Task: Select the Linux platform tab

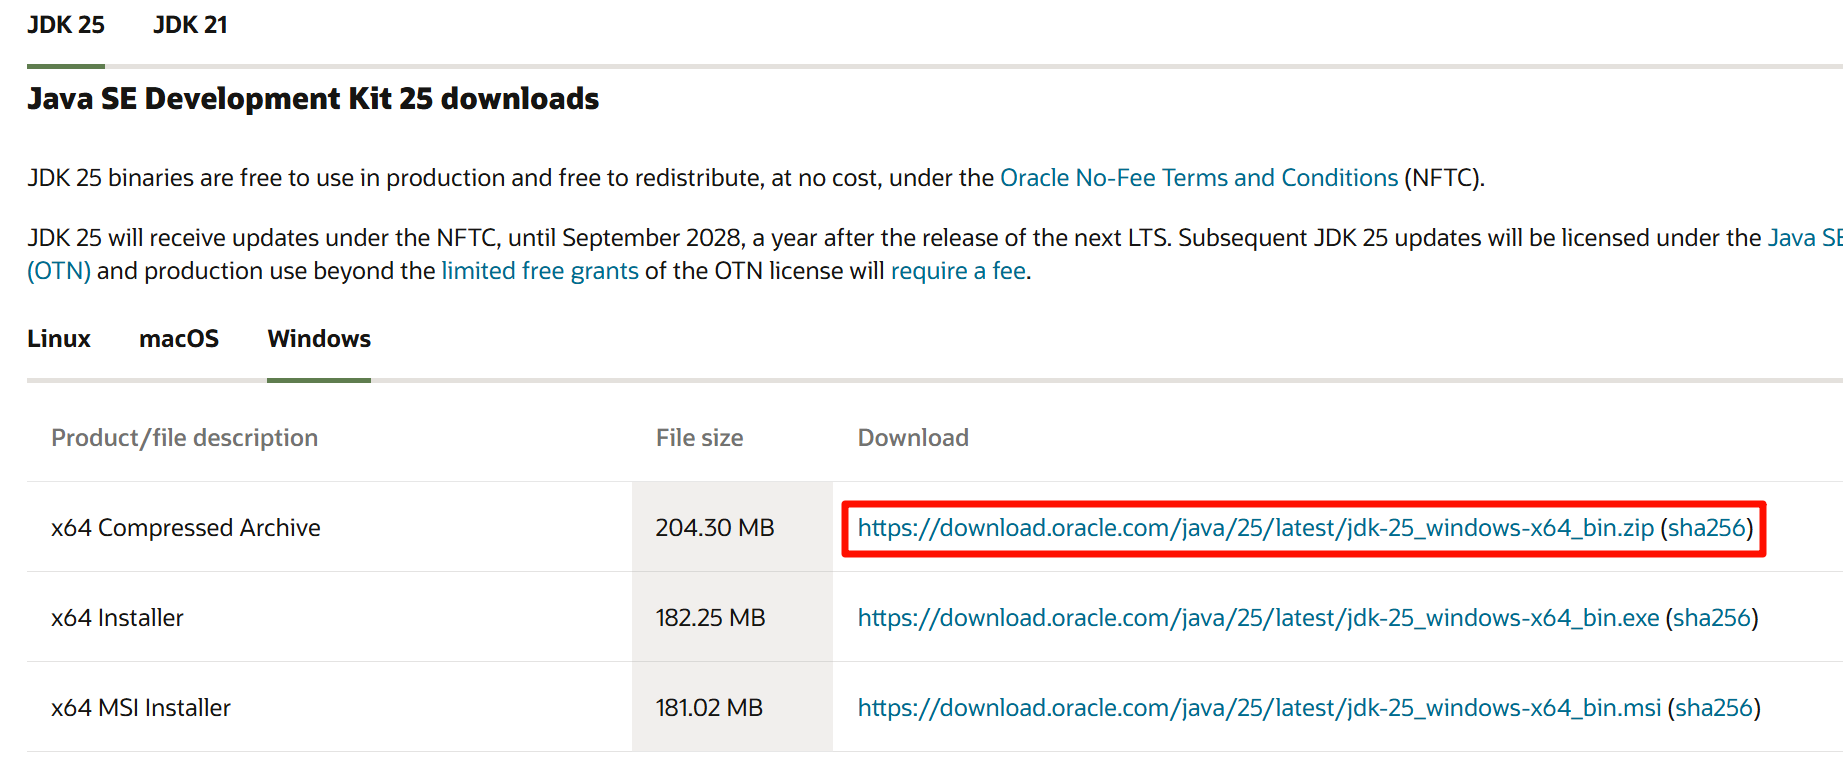Action: 59,339
